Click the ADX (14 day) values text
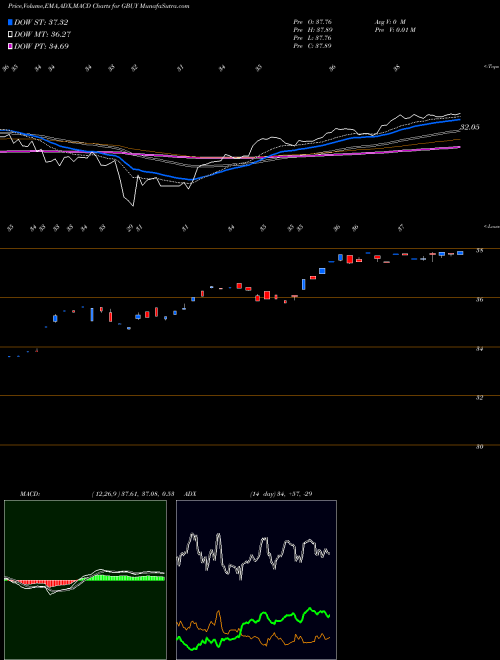Viewport: 500px width, 660px height. pyautogui.click(x=281, y=494)
